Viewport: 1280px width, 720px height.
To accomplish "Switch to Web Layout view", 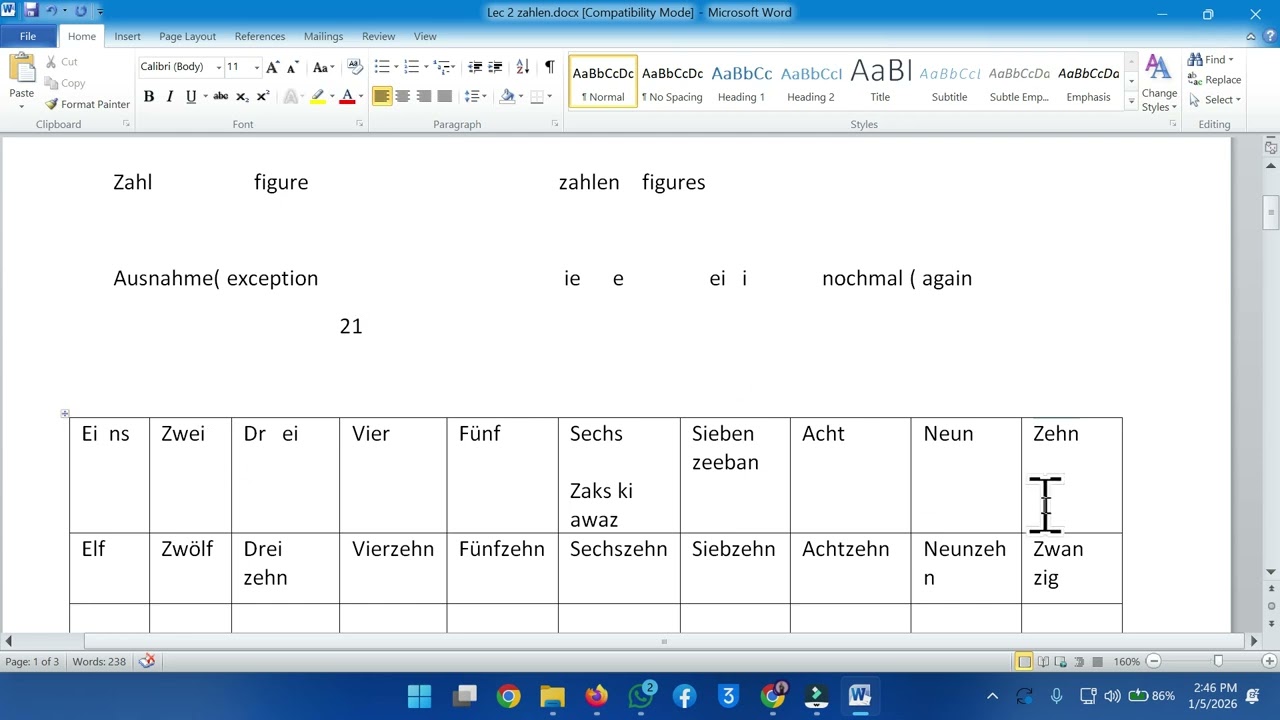I will point(1061,661).
